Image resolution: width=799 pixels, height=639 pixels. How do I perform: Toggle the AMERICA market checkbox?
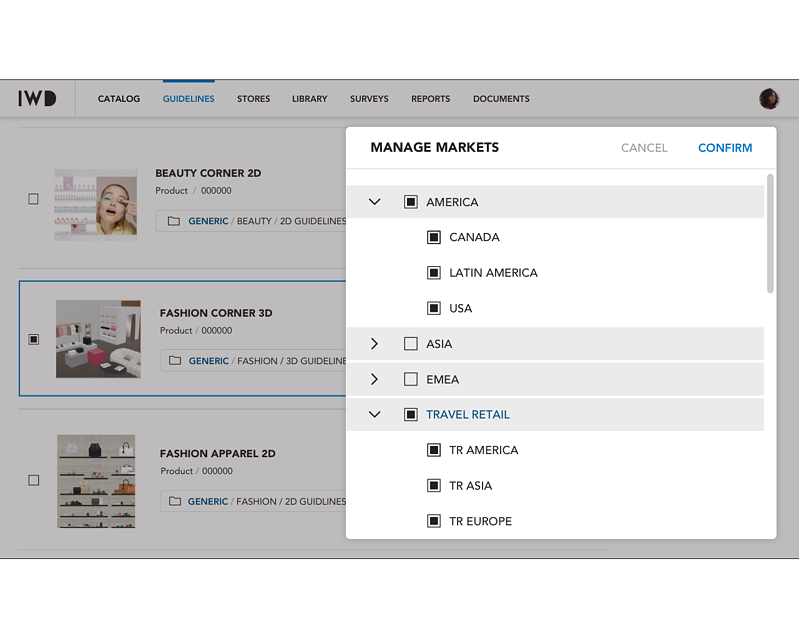411,202
